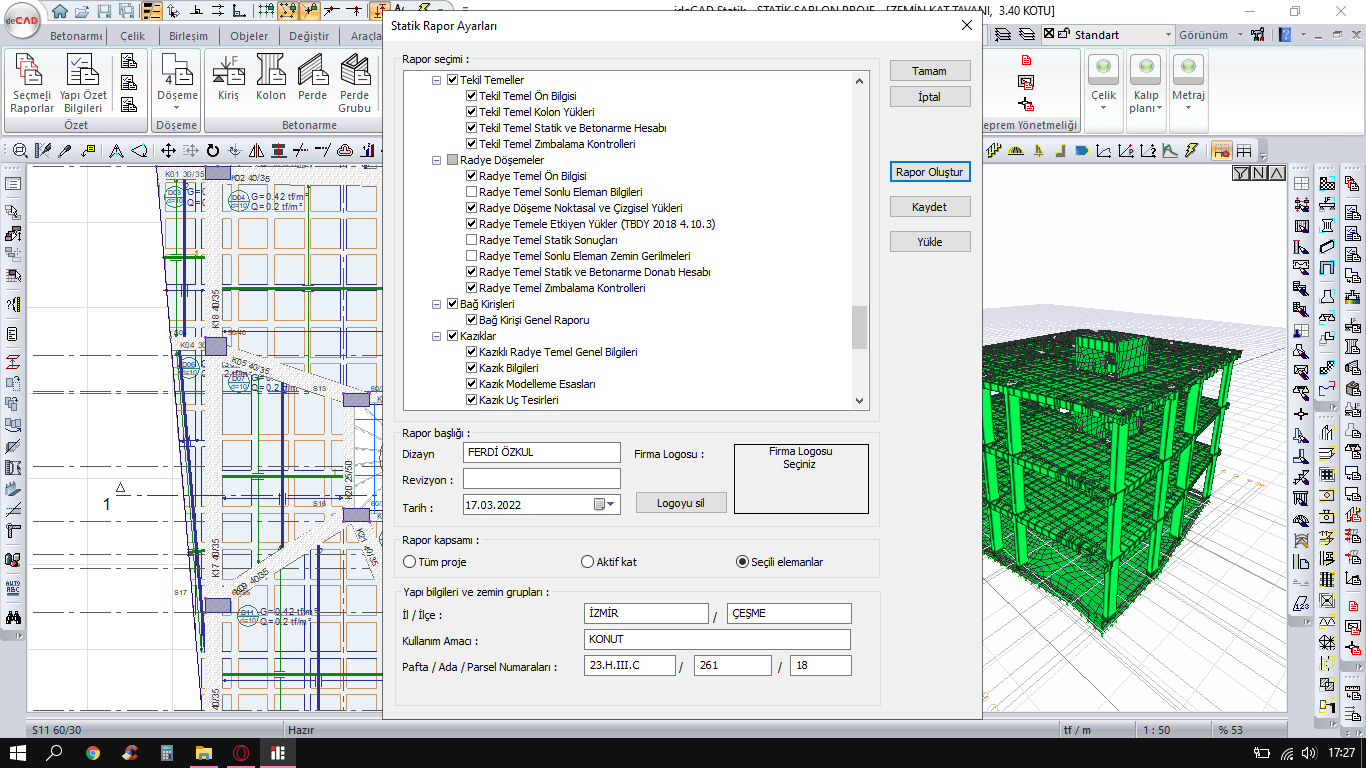1366x768 pixels.
Task: Click the Kullanım Amacı field with KONUT
Action: click(x=718, y=640)
